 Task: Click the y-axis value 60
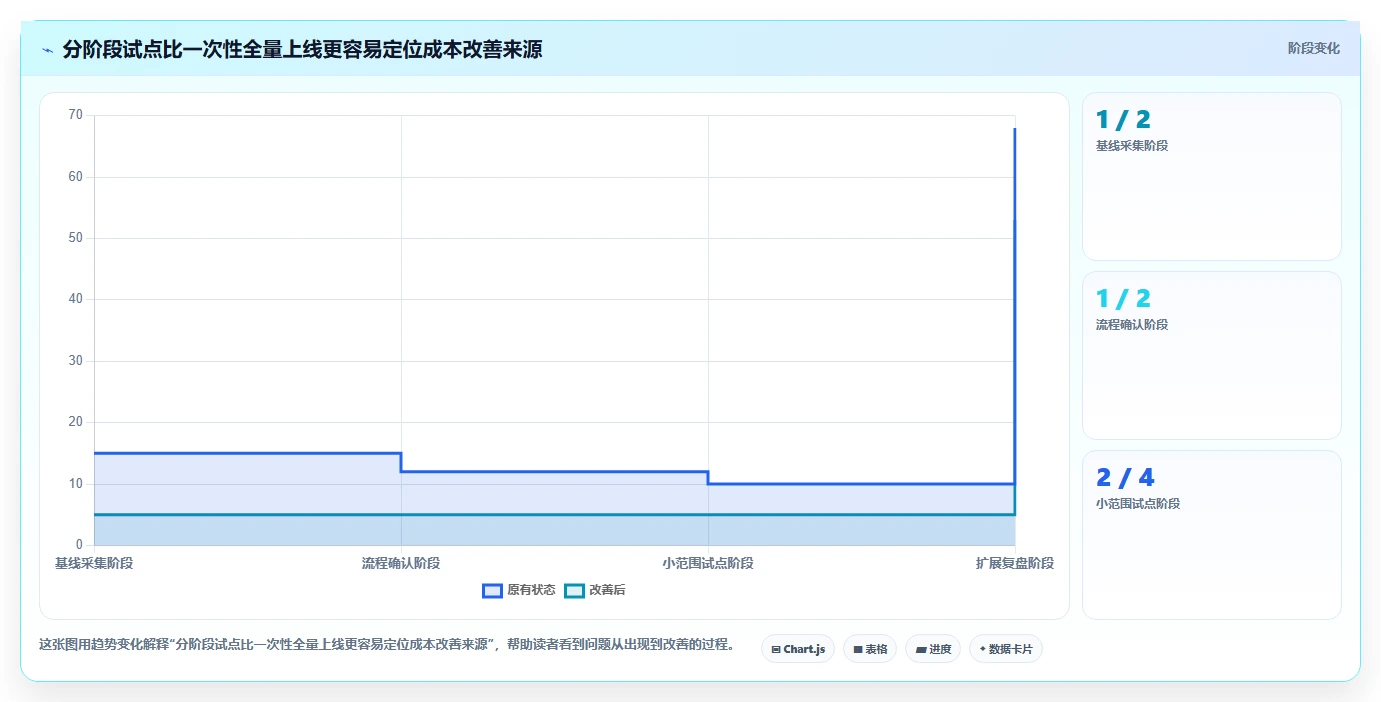(x=76, y=177)
